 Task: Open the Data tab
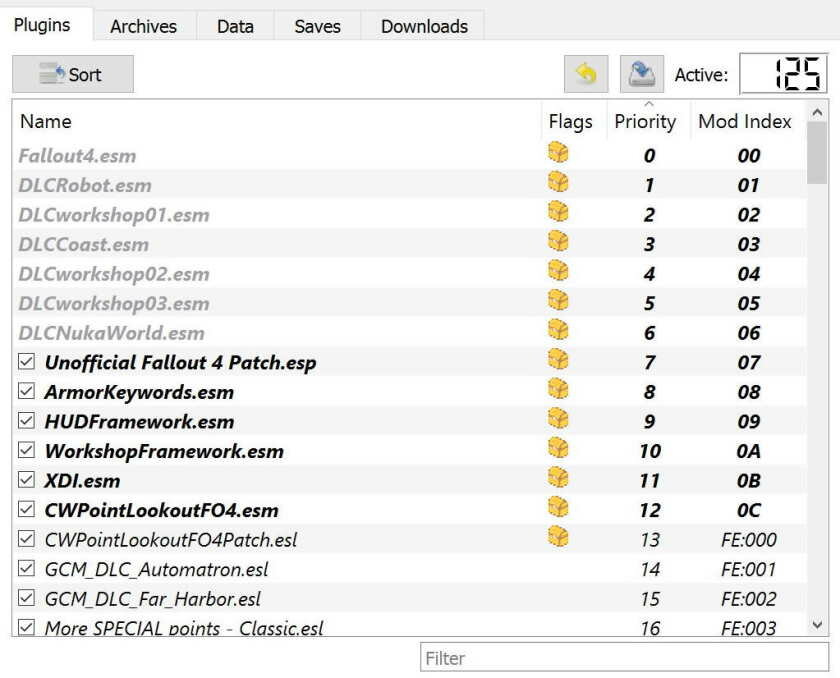click(235, 26)
